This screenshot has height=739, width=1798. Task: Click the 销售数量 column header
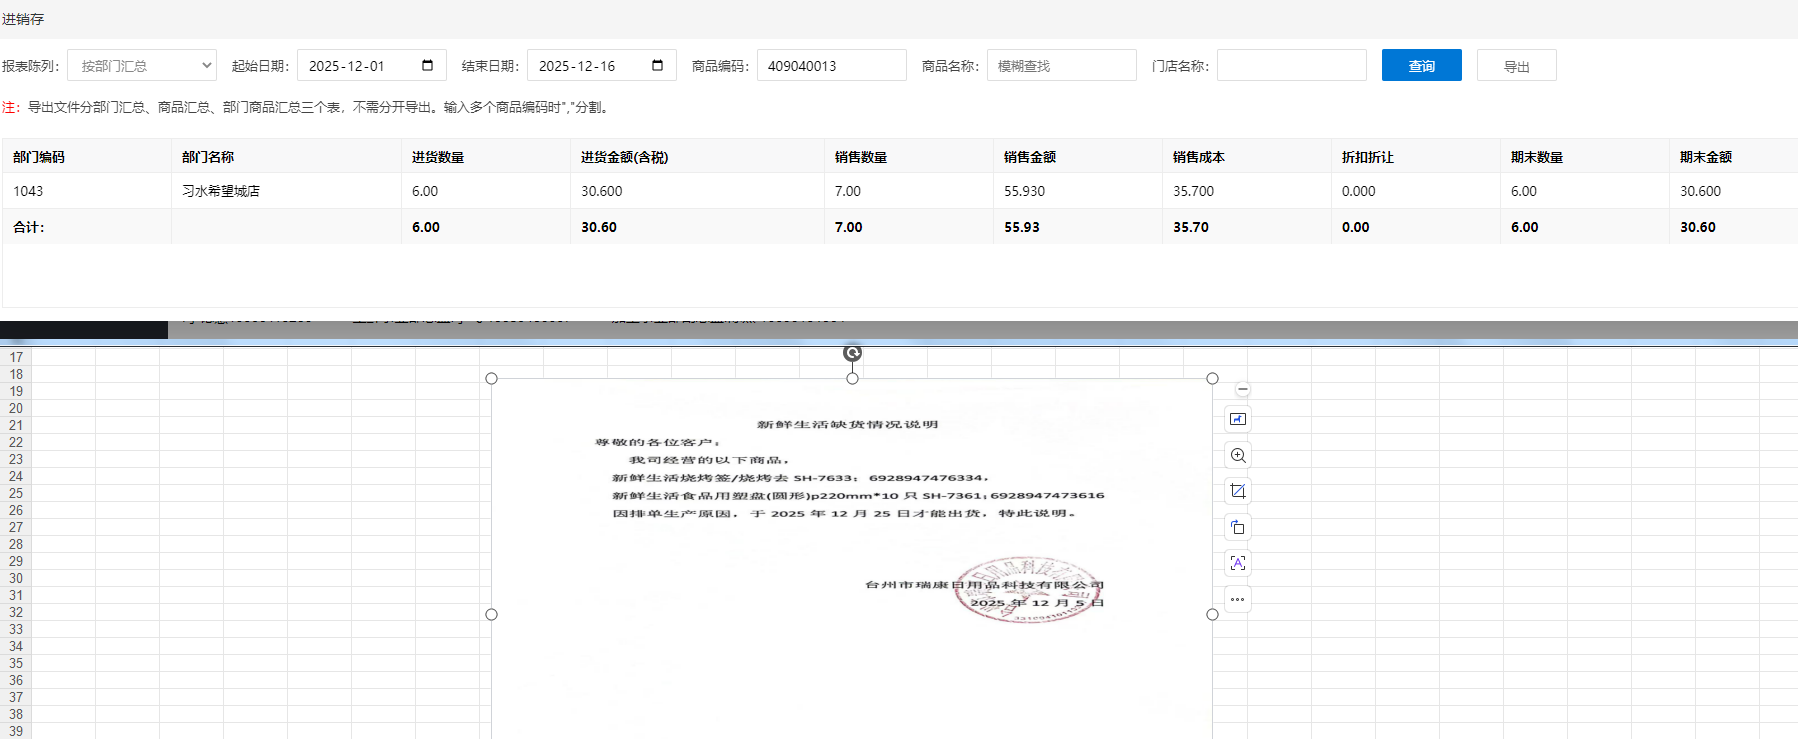861,157
